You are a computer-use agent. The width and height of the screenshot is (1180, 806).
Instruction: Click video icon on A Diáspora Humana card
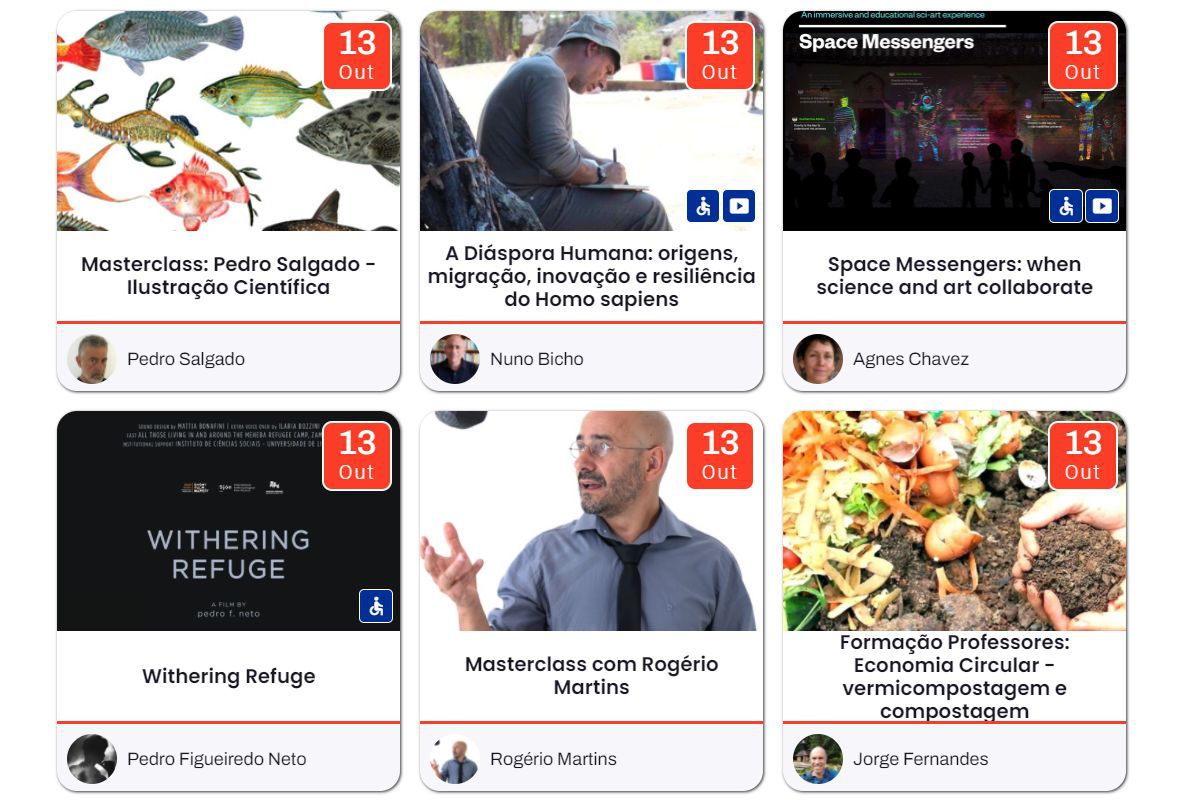739,206
